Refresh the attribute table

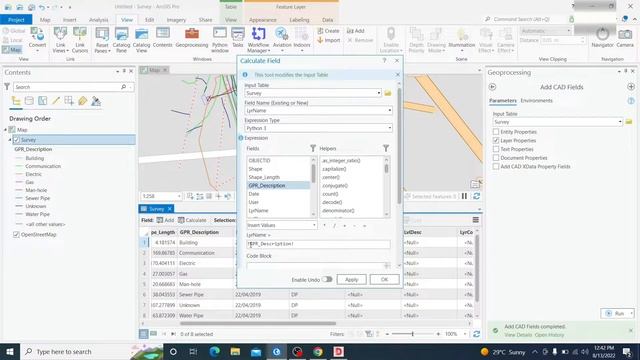tap(476, 334)
